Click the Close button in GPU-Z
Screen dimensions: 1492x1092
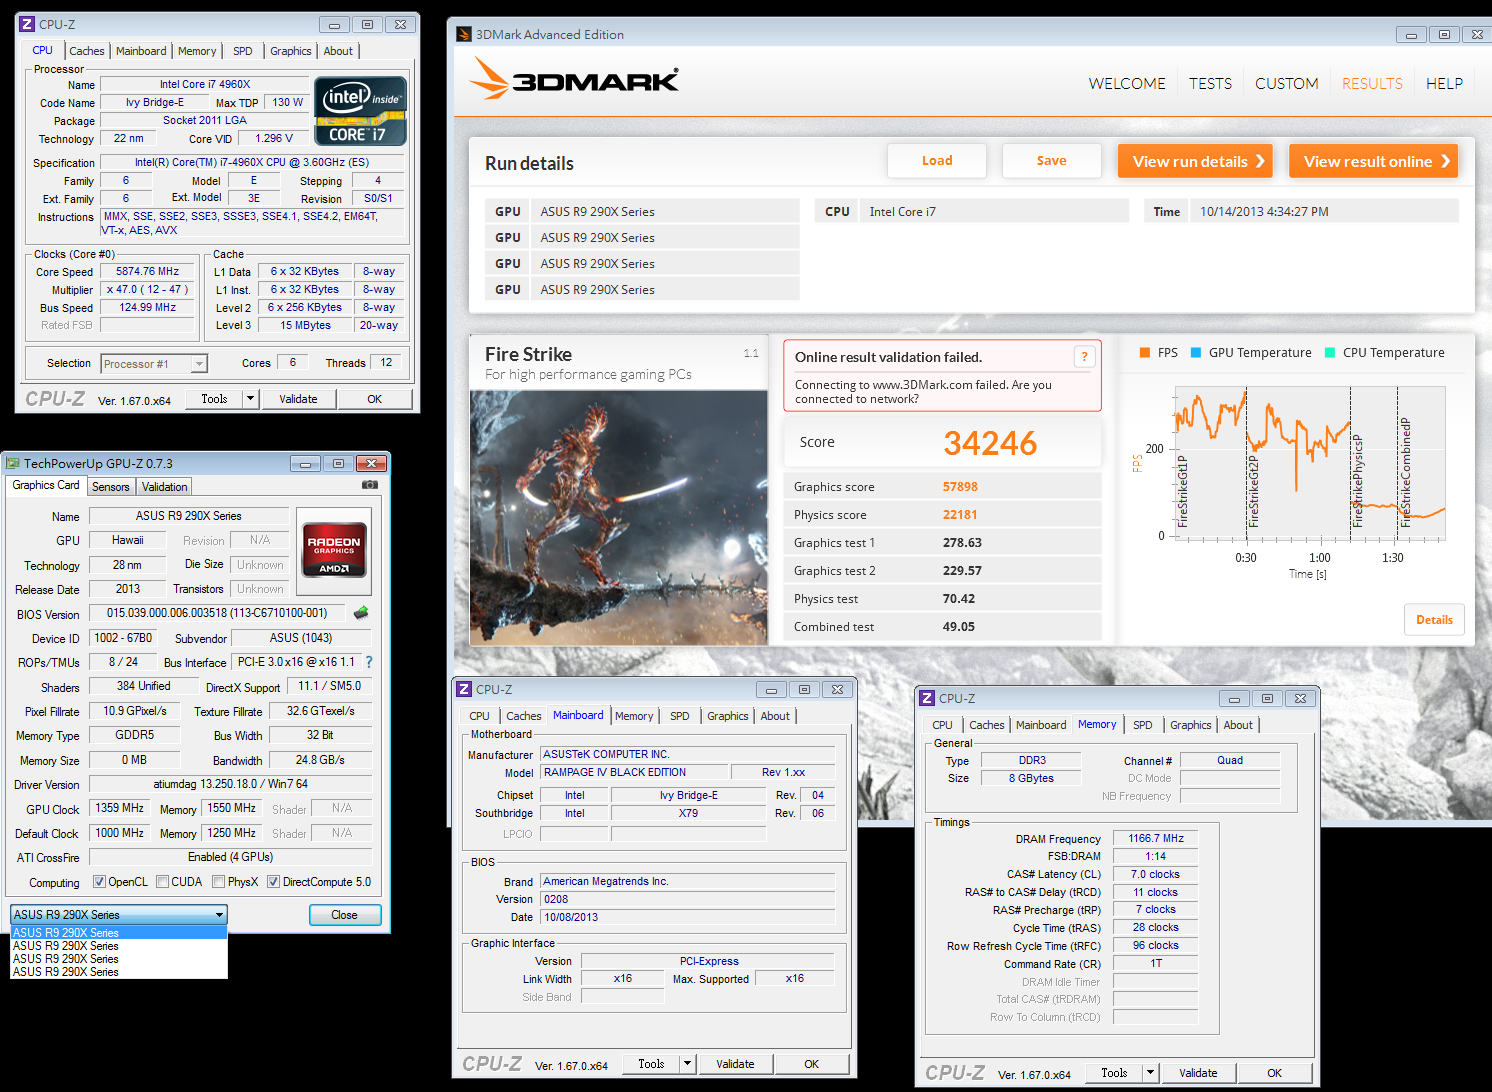point(345,914)
